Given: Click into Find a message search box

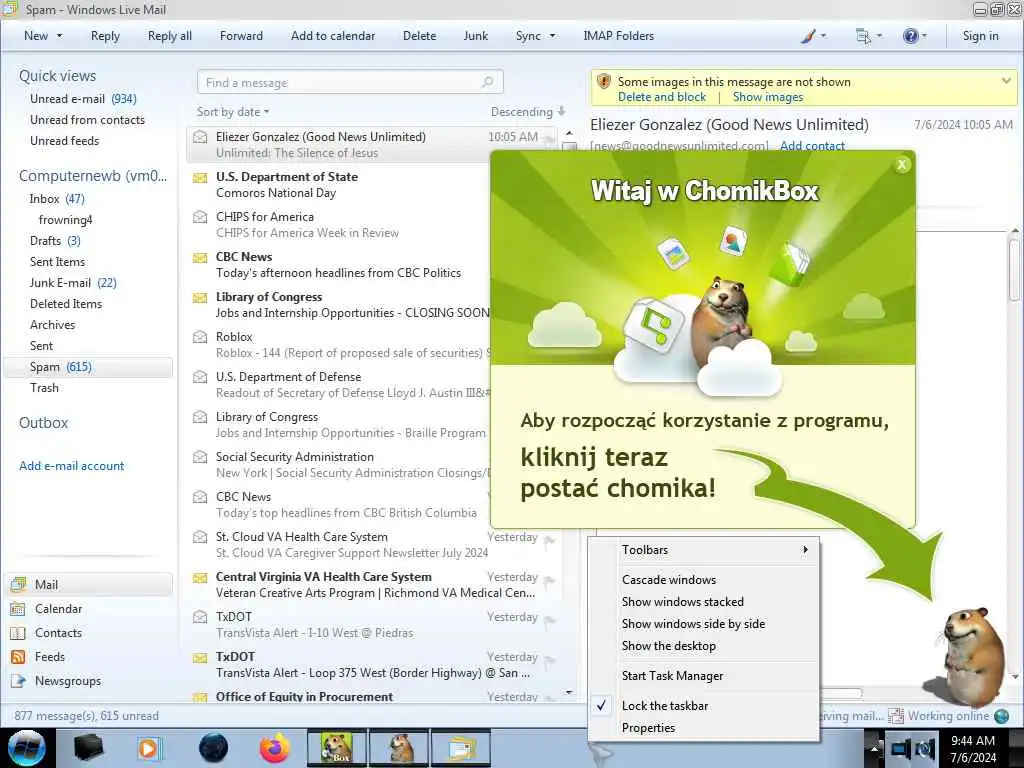Looking at the screenshot, I should tap(350, 82).
